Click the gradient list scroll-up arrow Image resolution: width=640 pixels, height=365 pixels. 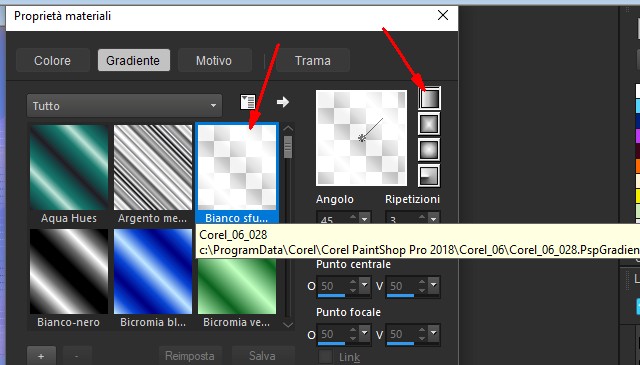(288, 129)
